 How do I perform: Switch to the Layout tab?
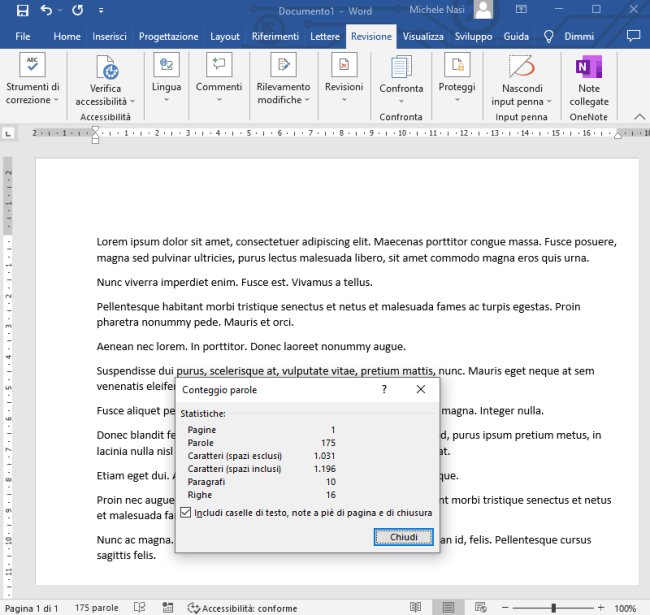pyautogui.click(x=225, y=36)
